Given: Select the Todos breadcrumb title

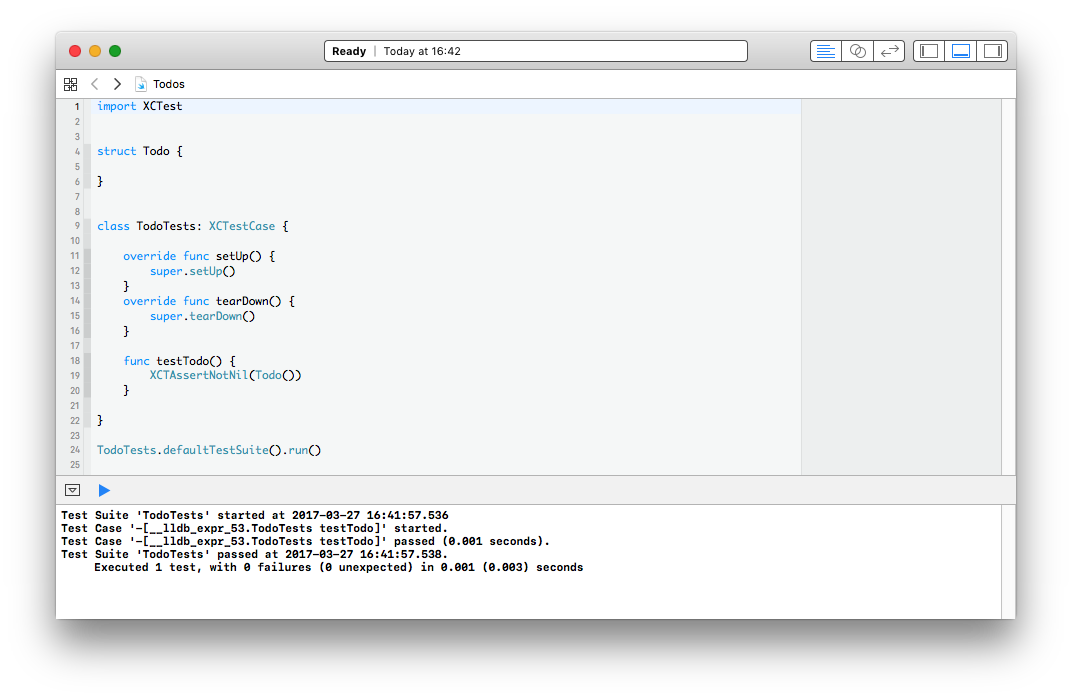Looking at the screenshot, I should (x=169, y=84).
